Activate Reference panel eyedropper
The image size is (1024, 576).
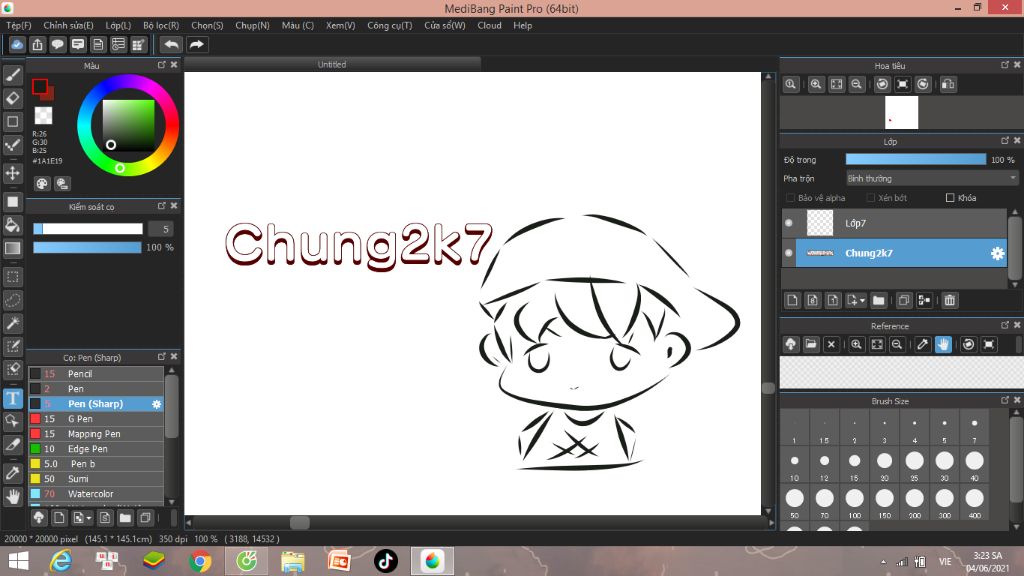pyautogui.click(x=922, y=344)
